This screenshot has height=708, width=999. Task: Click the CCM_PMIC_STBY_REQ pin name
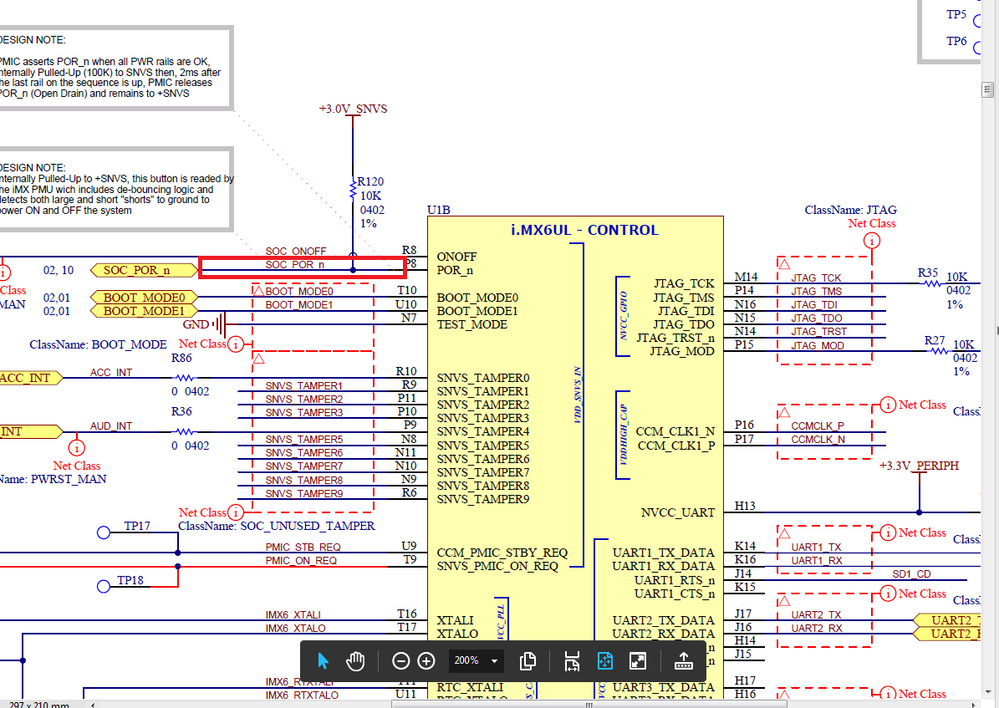(x=502, y=553)
